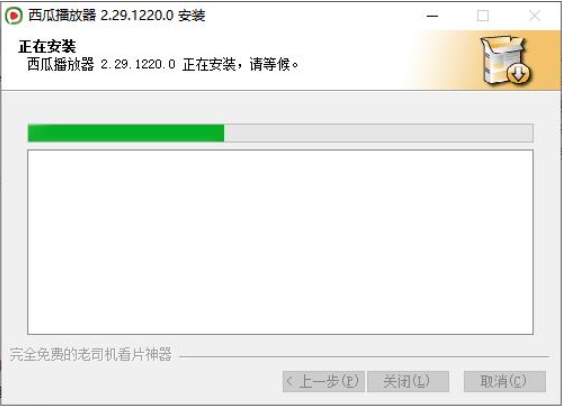Click the horizontal divider line beside branding
Viewport: 562px width, 406px height.
click(364, 357)
